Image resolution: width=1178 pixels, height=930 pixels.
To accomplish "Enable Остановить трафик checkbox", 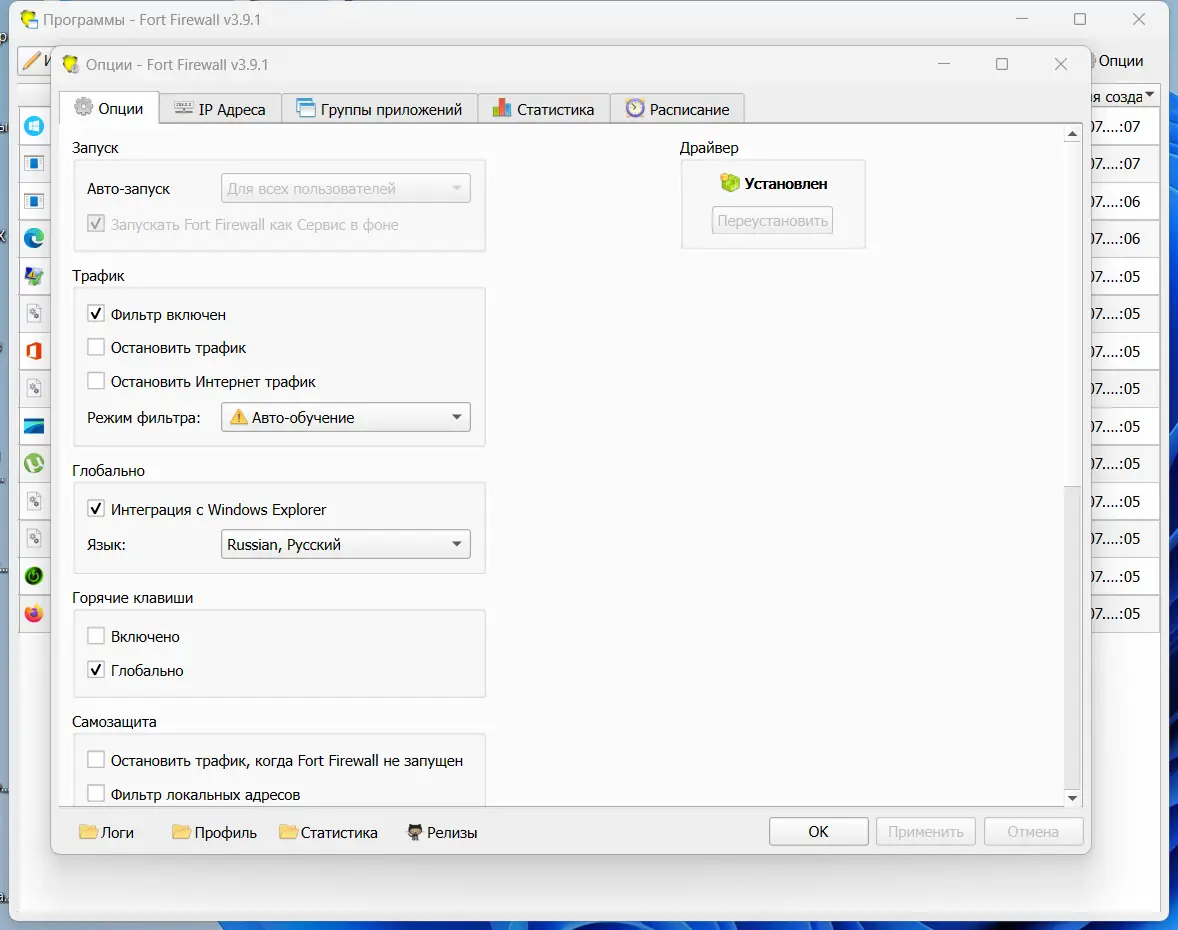I will tap(95, 347).
